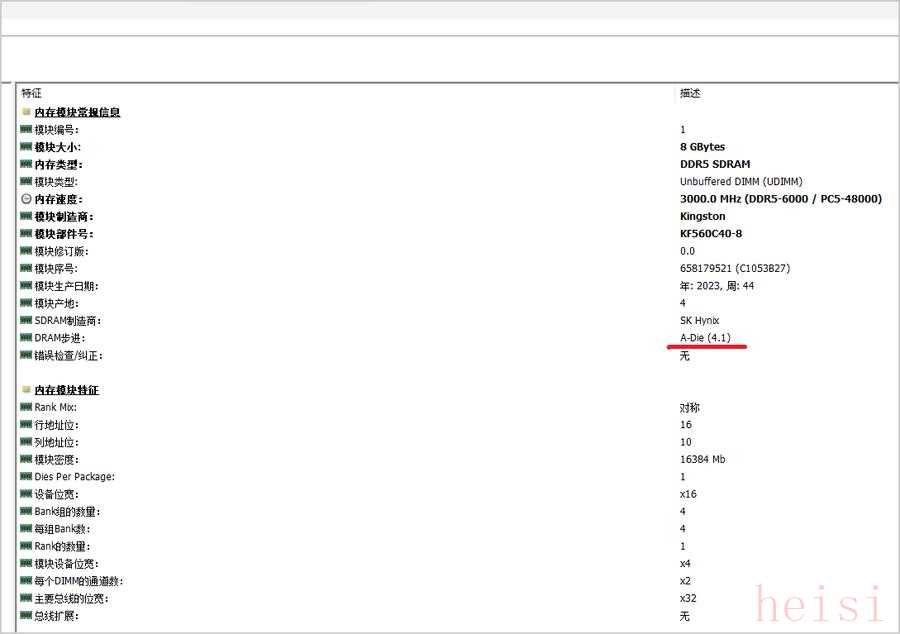This screenshot has height=634, width=900.
Task: Click the DDR5 SDRAM memory type value
Action: [714, 164]
